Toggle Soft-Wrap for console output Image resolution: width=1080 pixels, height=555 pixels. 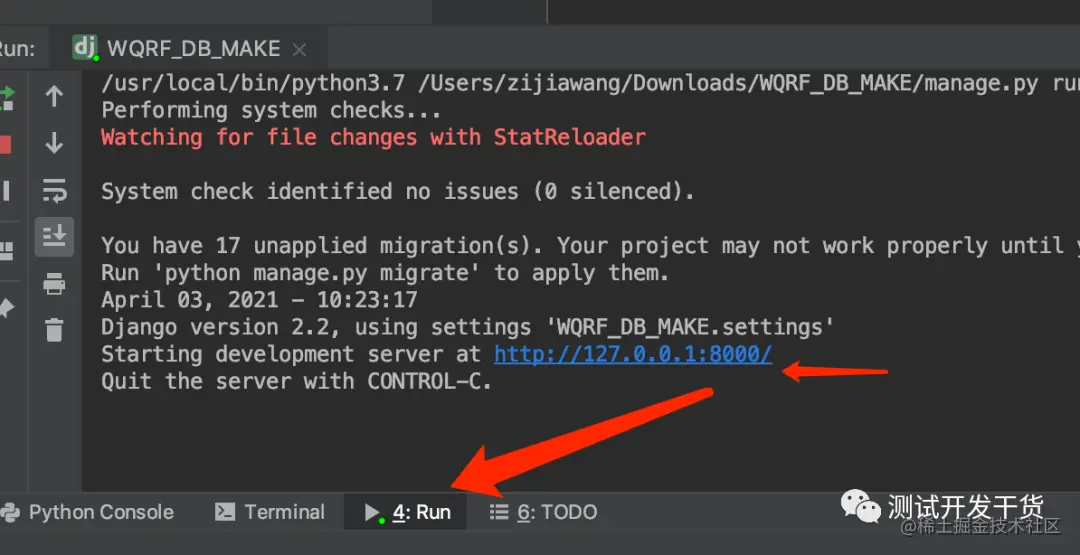pos(54,190)
